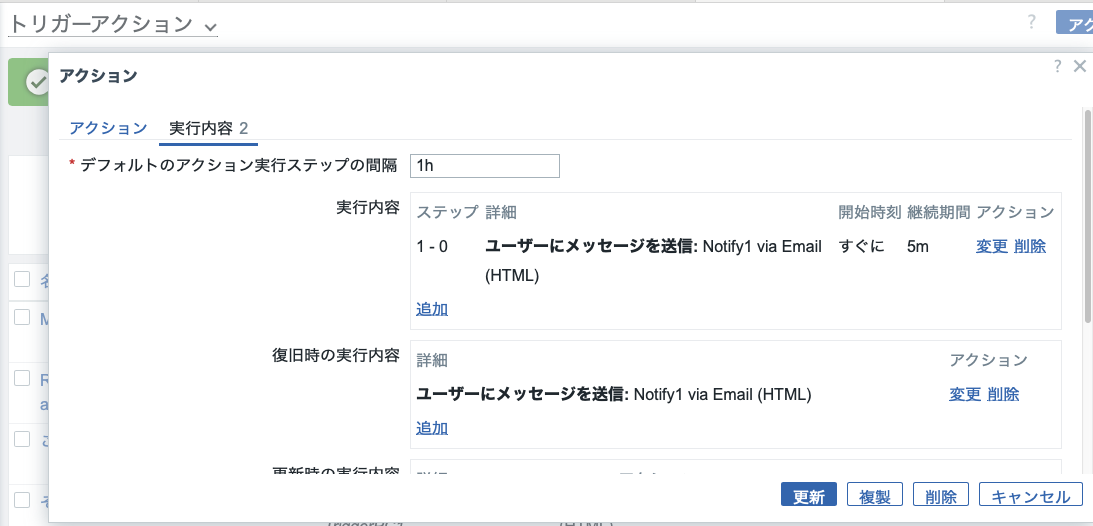Click 変更 in the 復旧時の実行内容 row
The image size is (1093, 526).
coord(965,394)
